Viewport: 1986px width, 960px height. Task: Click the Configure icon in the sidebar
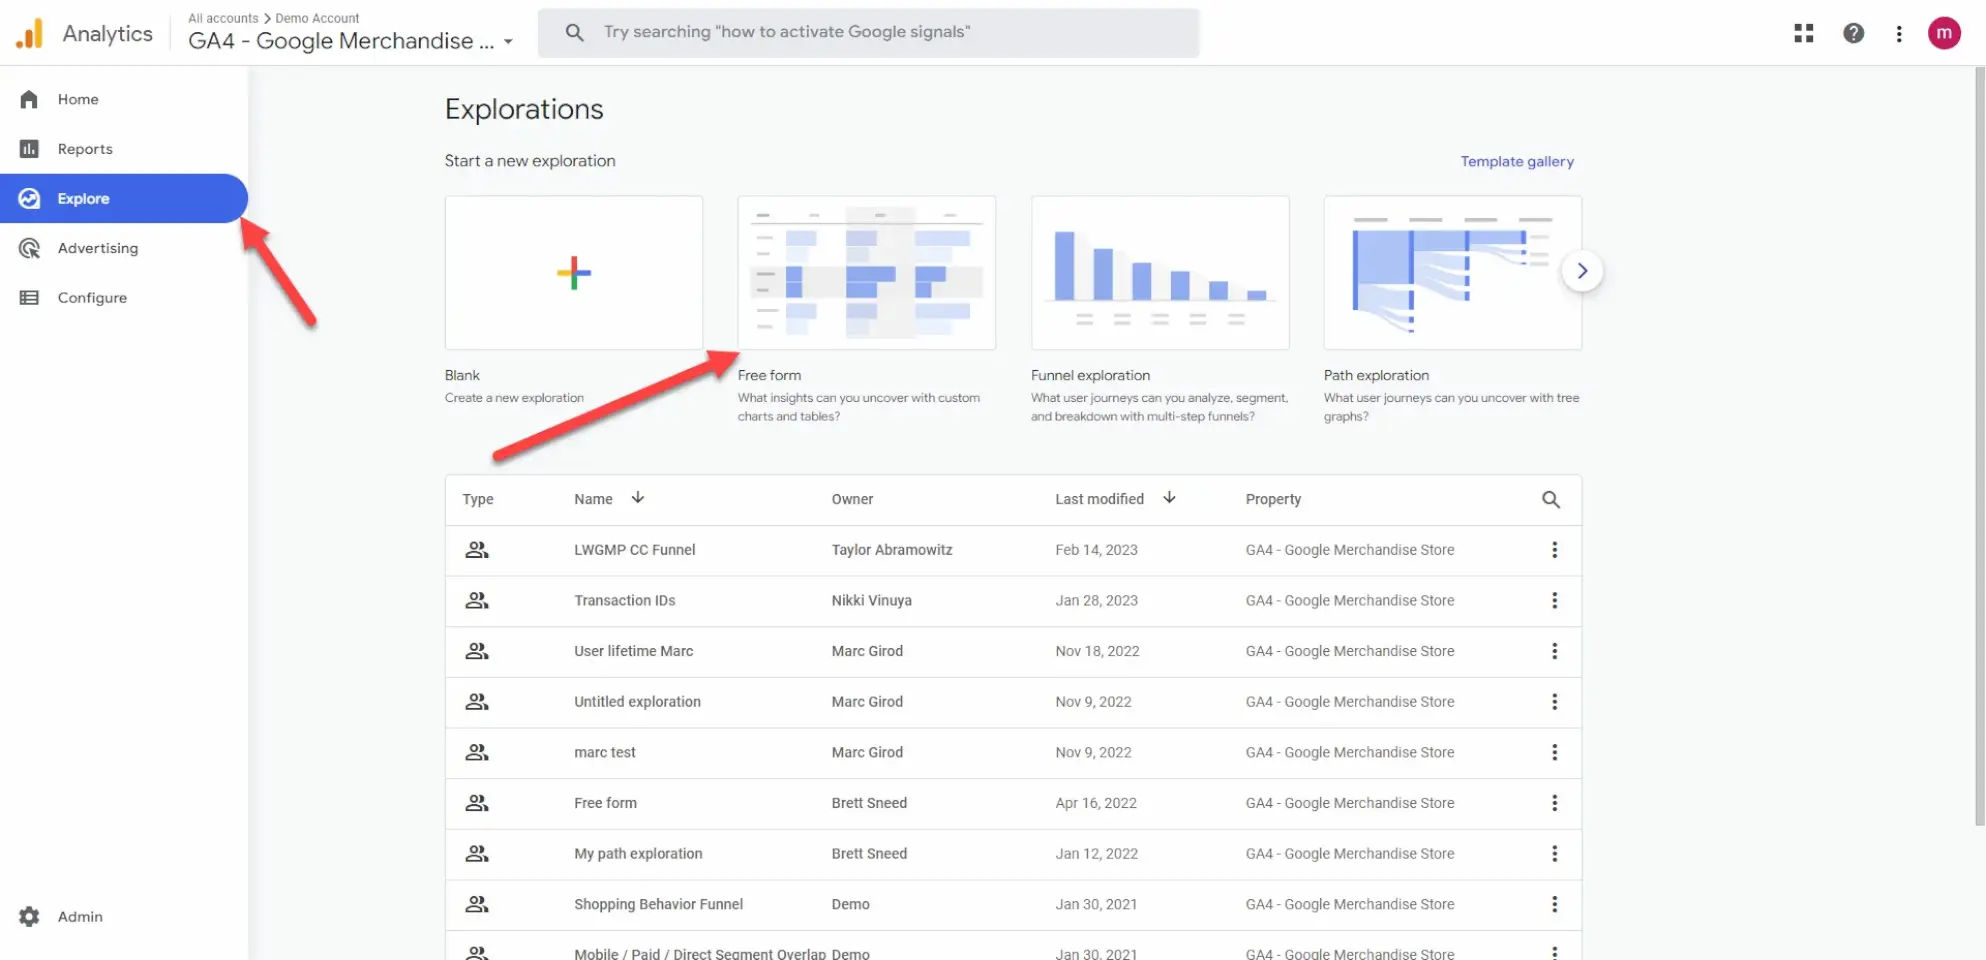pos(29,298)
